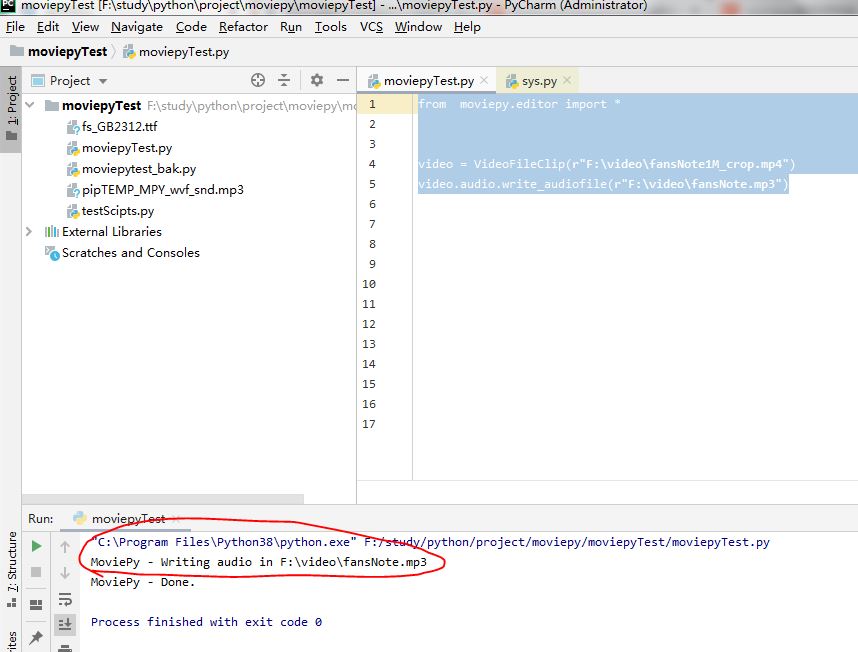Open the Code menu

point(191,27)
